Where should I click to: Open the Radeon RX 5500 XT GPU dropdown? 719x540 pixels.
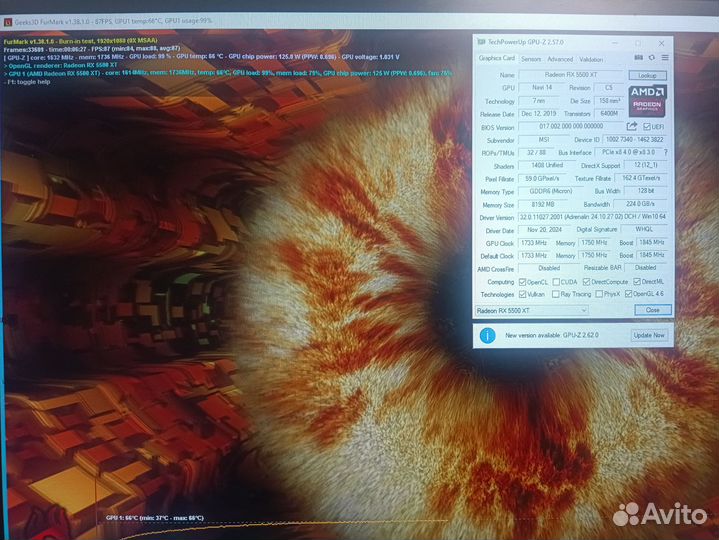531,310
